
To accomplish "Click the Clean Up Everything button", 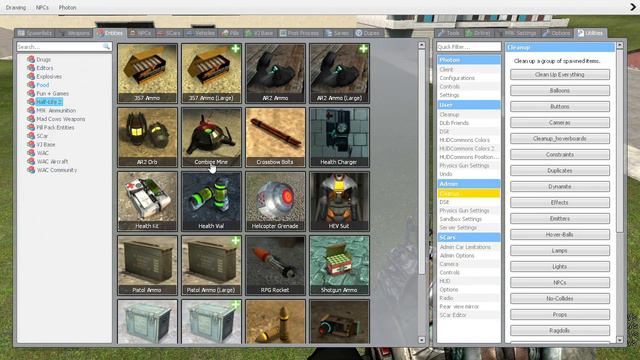I will pos(560,75).
